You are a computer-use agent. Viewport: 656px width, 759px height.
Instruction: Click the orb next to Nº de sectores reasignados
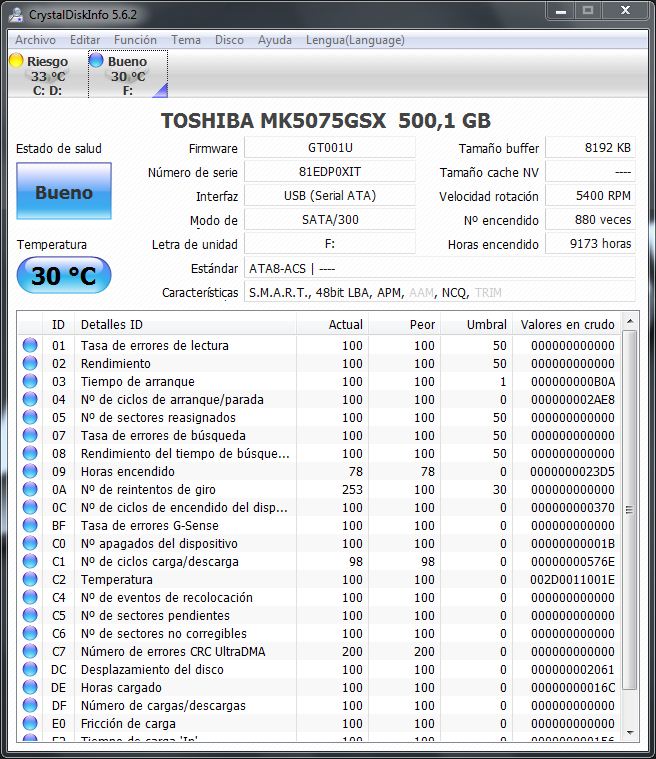(x=30, y=417)
